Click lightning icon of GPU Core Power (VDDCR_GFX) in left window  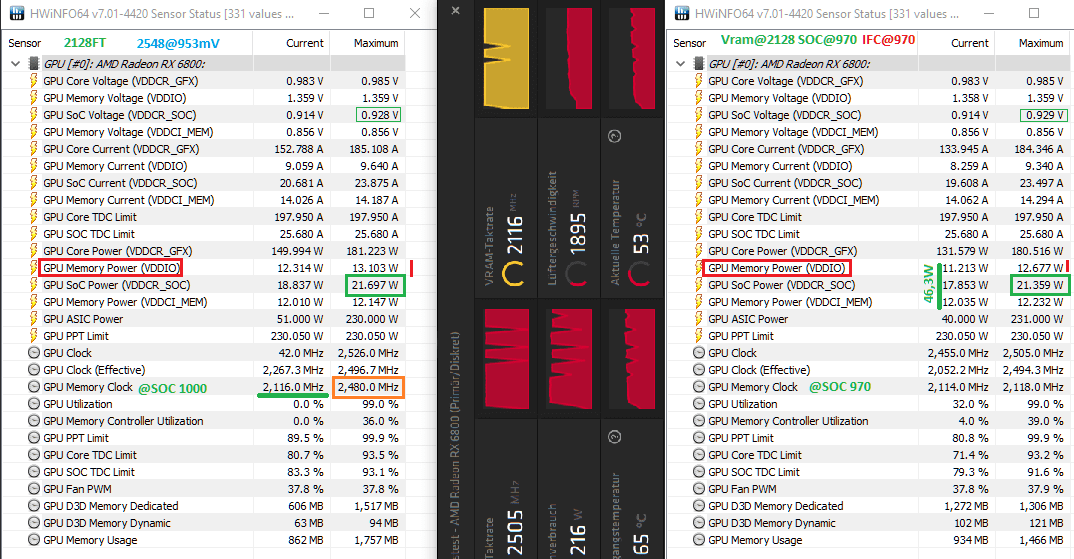pyautogui.click(x=34, y=251)
